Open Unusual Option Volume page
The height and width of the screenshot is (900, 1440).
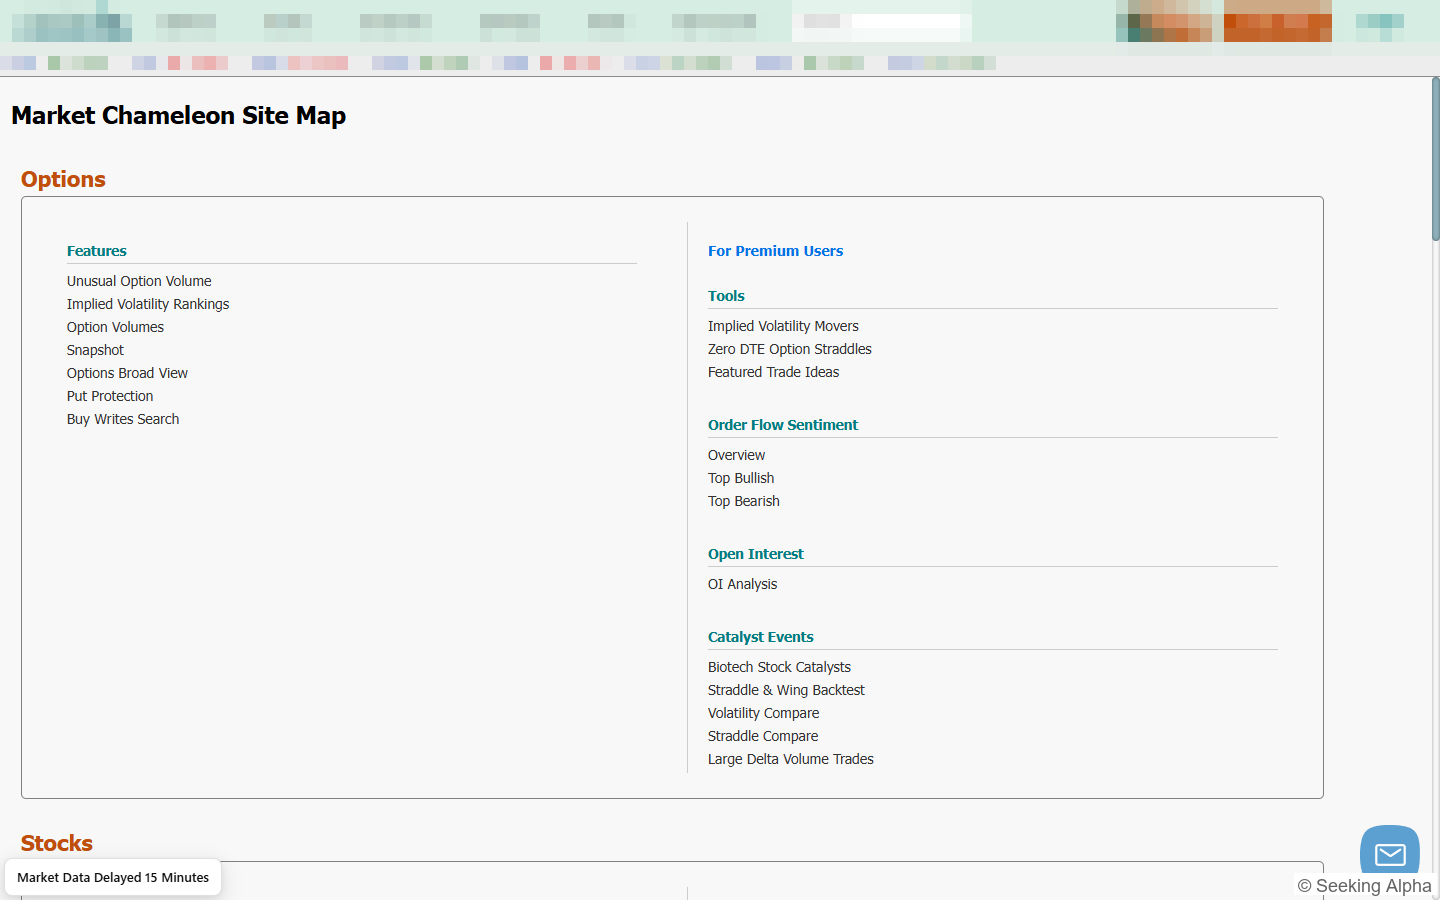pyautogui.click(x=139, y=281)
